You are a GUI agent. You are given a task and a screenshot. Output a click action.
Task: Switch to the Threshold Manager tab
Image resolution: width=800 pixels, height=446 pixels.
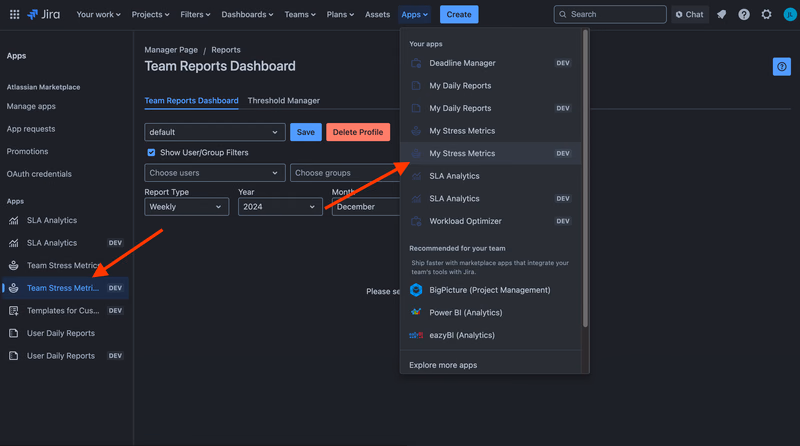pyautogui.click(x=284, y=101)
